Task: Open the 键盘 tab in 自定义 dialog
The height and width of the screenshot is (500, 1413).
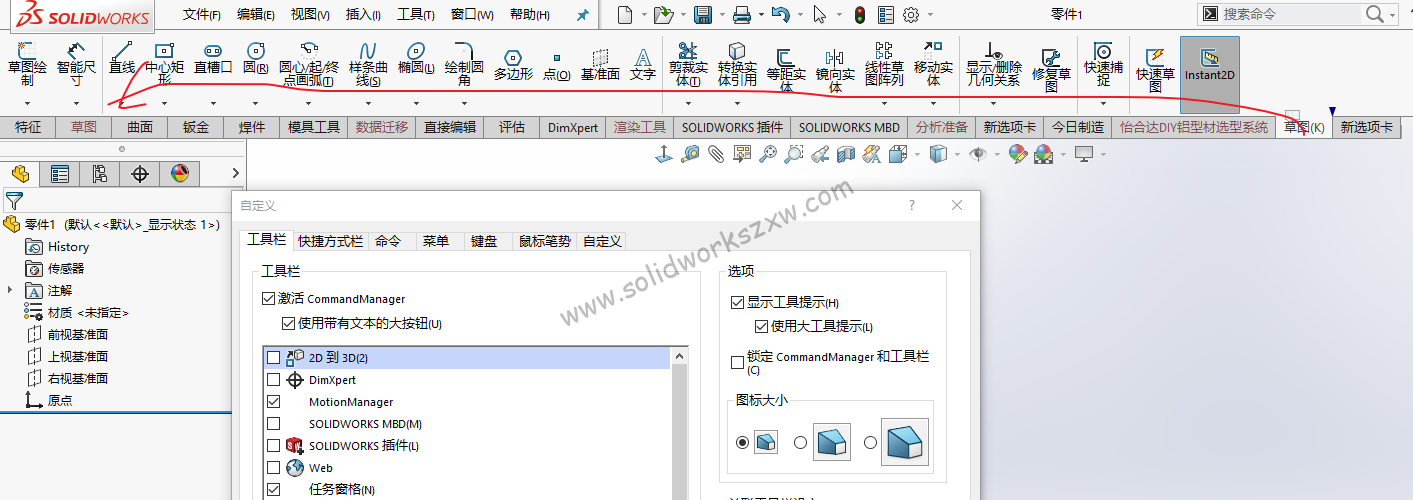Action: (484, 241)
